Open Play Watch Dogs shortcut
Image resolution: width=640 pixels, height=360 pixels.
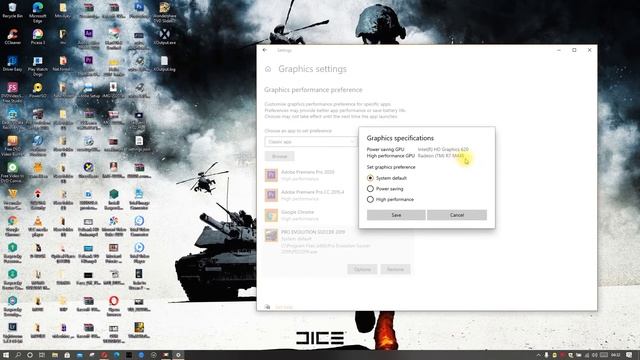(x=38, y=66)
